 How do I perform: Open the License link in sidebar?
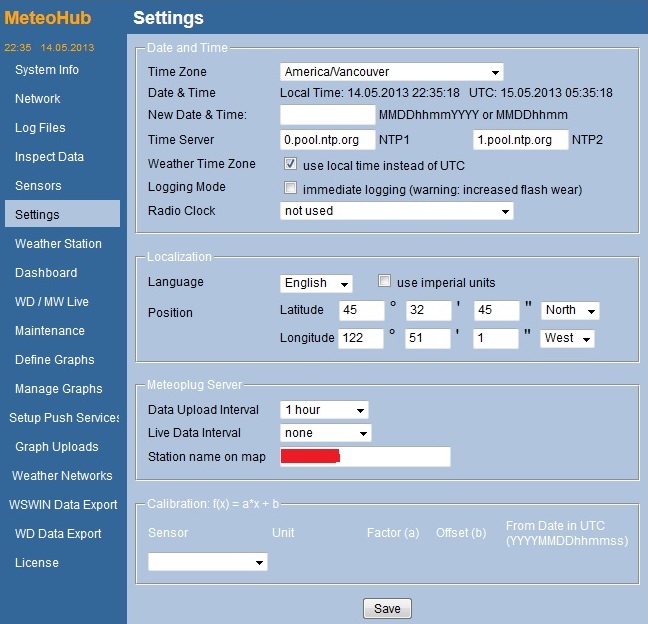(37, 563)
